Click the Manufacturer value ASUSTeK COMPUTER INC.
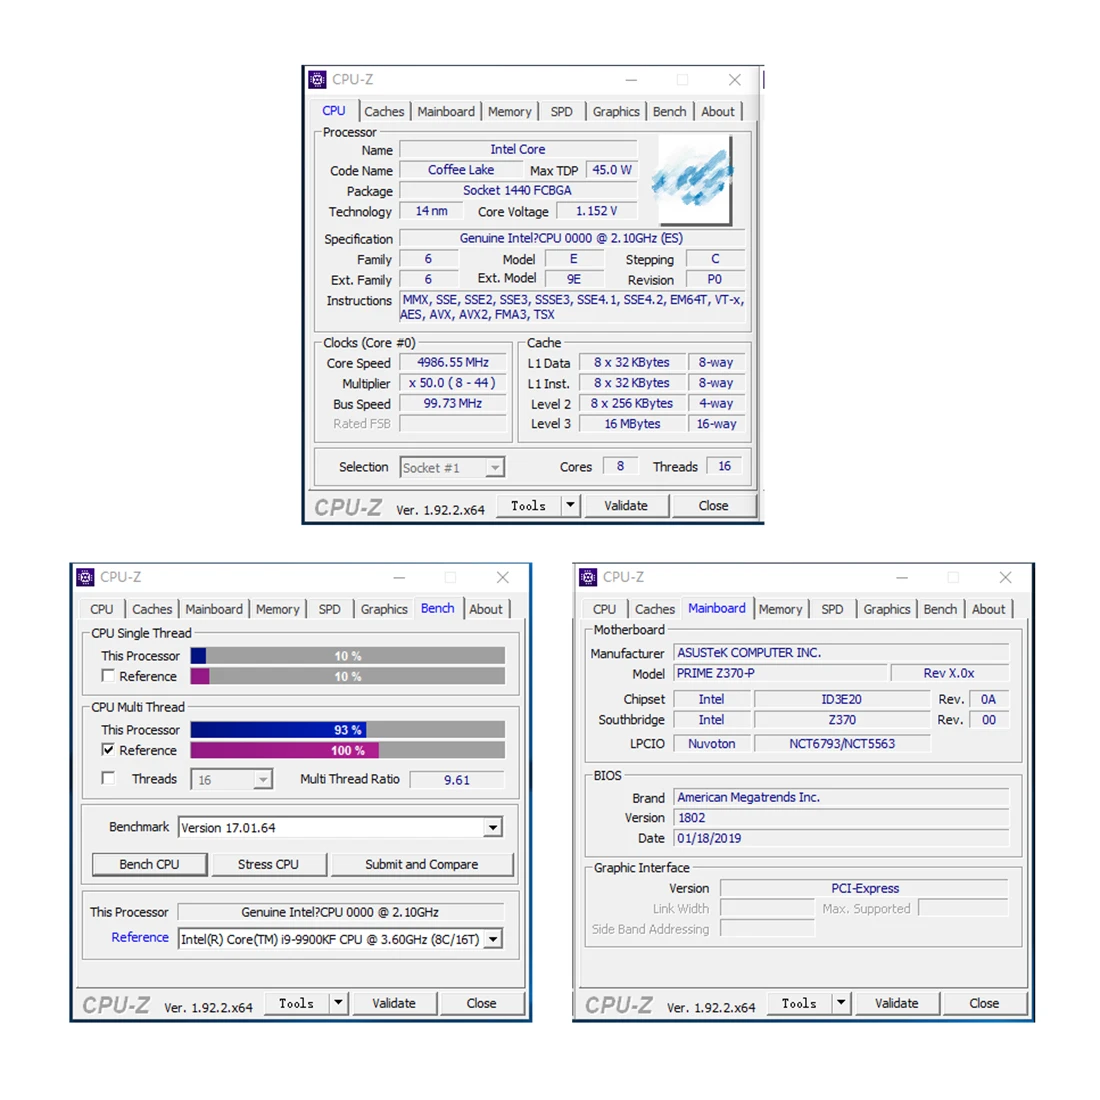 (840, 652)
